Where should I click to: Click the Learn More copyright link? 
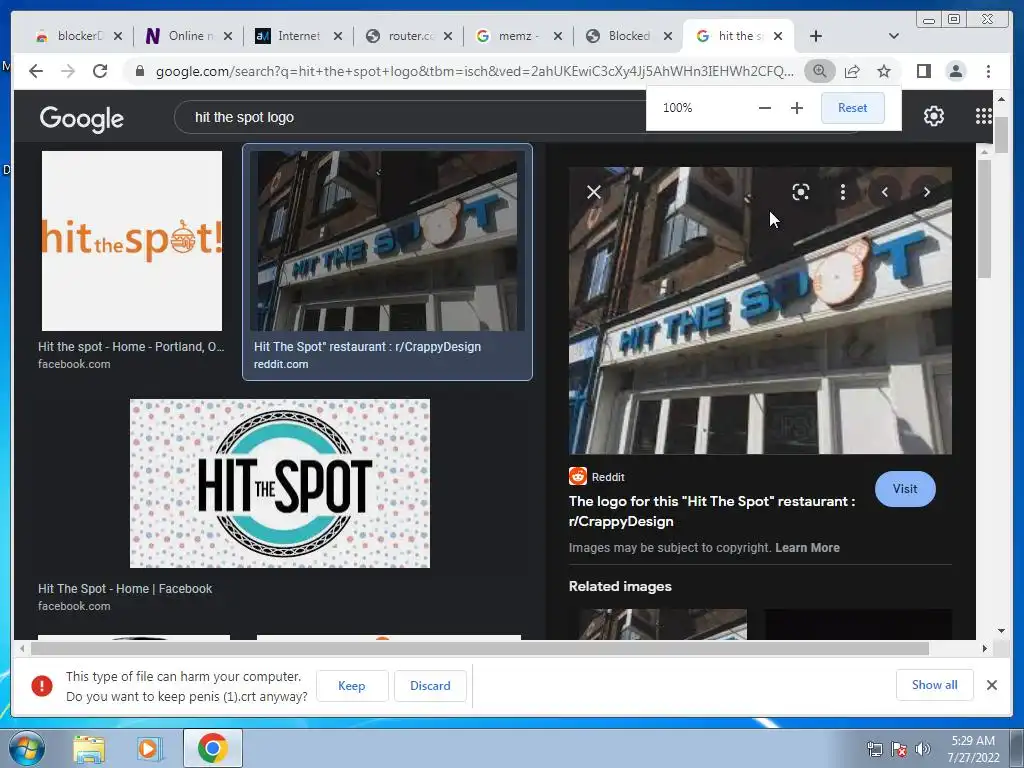[x=807, y=548]
